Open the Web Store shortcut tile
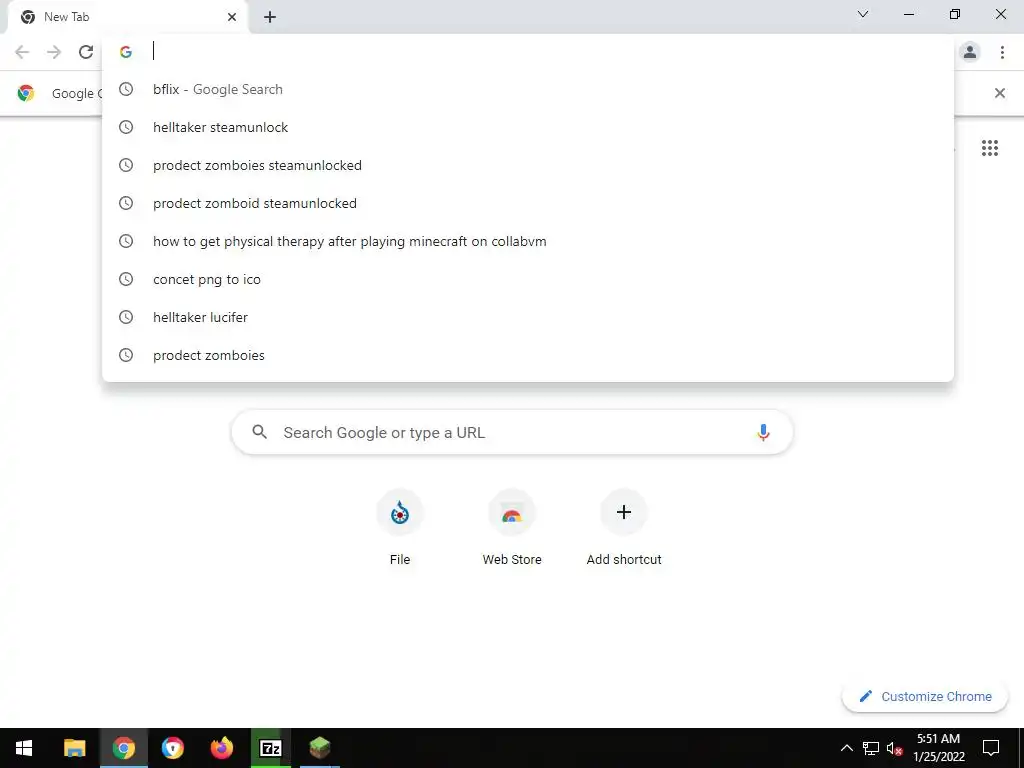Image resolution: width=1024 pixels, height=768 pixels. click(512, 527)
